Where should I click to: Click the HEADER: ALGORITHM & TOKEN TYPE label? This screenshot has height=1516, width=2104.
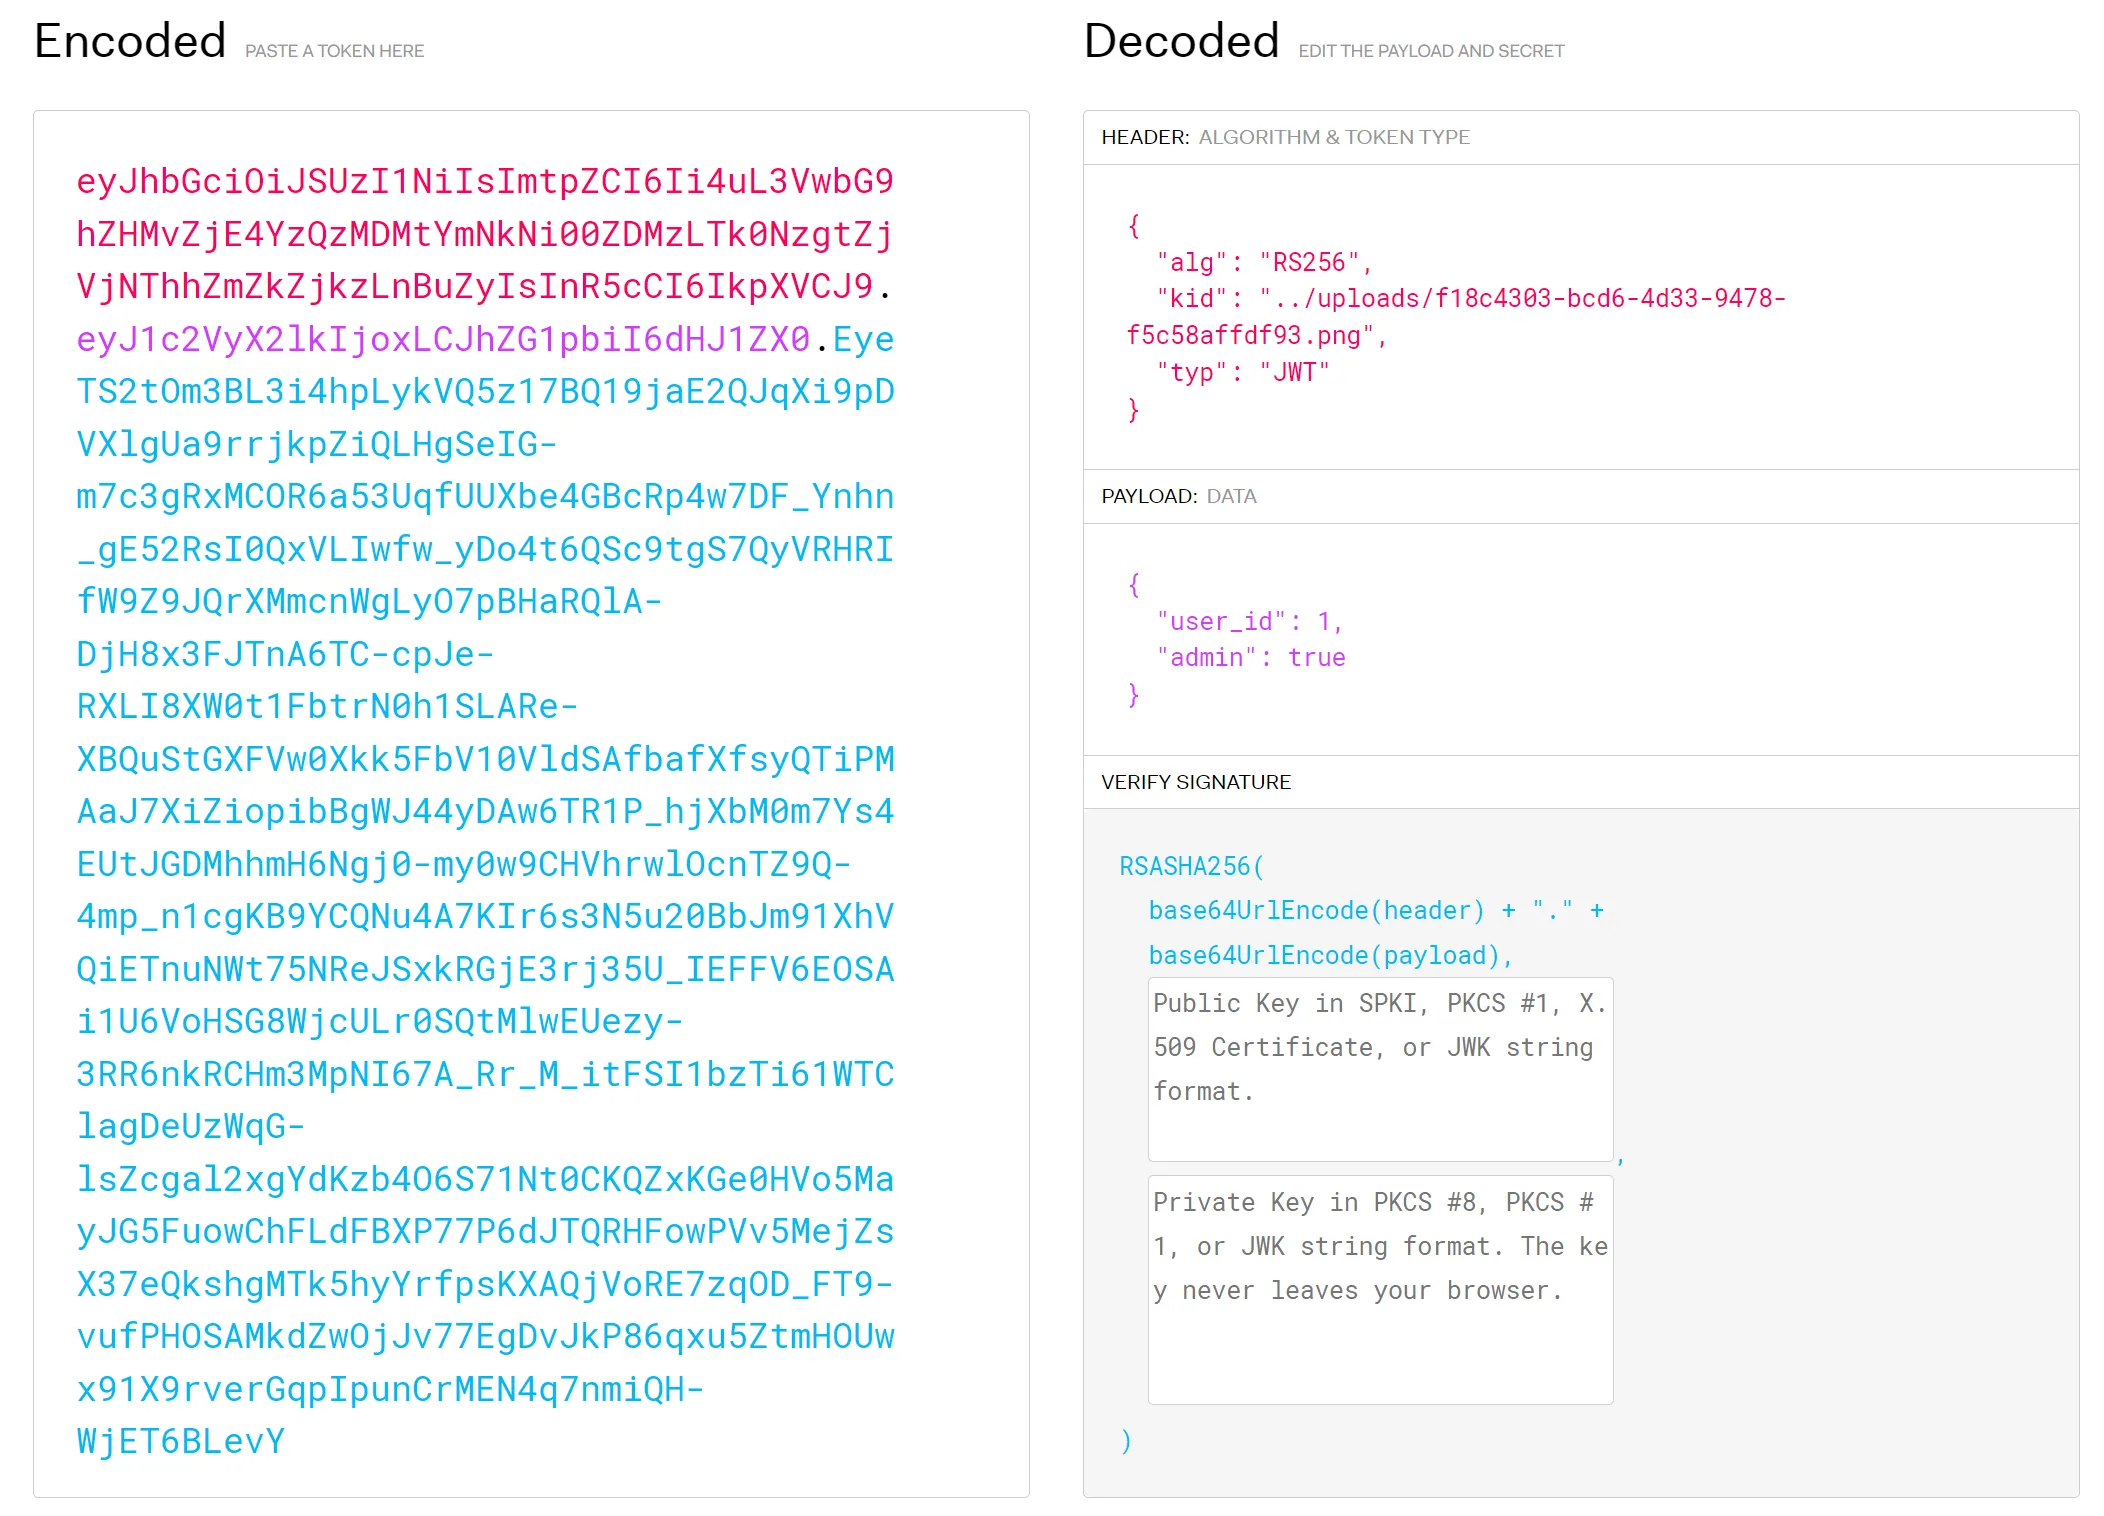[1285, 137]
